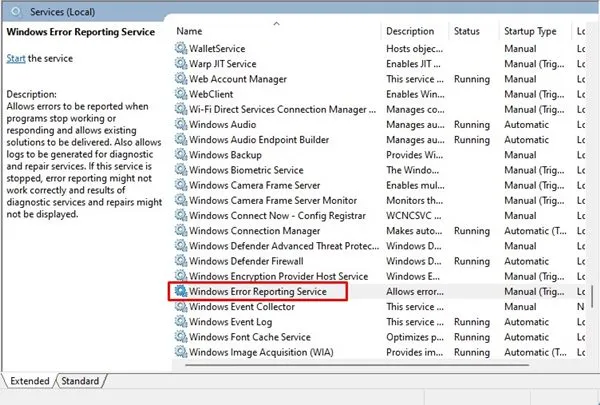Click 'Hosts objec...' description of WalletService
Viewport: 600px width, 405px height.
pos(414,49)
